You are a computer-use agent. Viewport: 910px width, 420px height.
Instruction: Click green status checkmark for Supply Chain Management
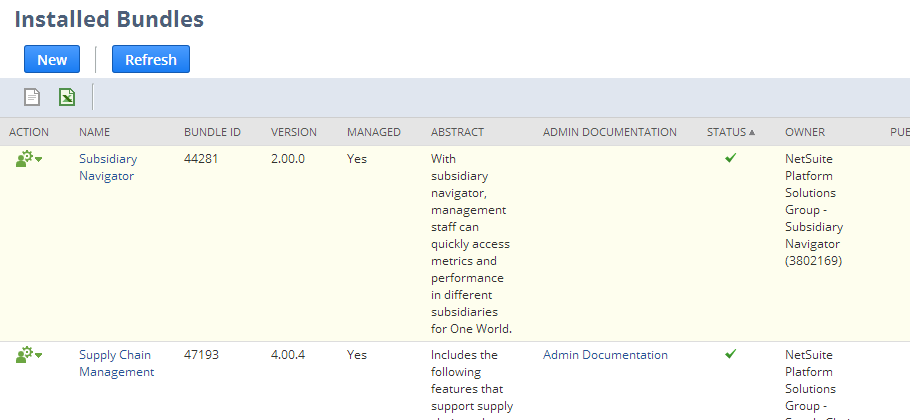(x=731, y=353)
